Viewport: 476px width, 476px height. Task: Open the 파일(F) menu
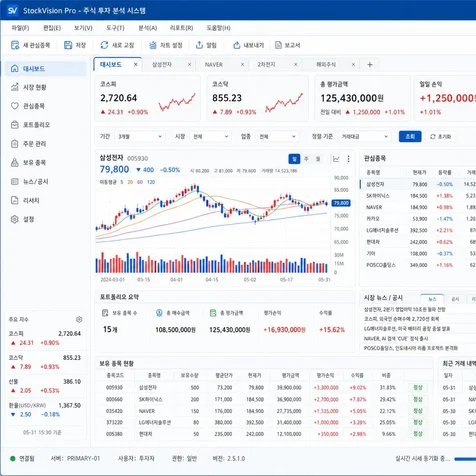pos(20,28)
